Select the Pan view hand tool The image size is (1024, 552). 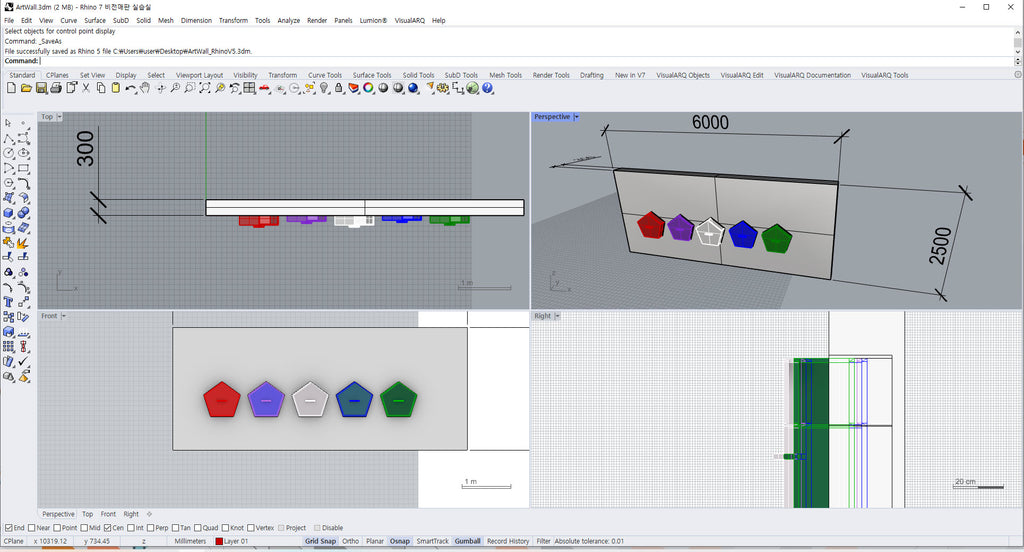pos(145,88)
